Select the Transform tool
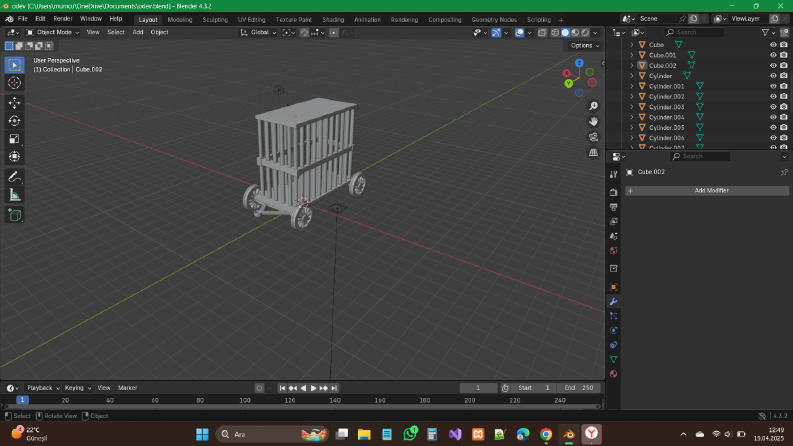This screenshot has width=793, height=446. [x=14, y=157]
